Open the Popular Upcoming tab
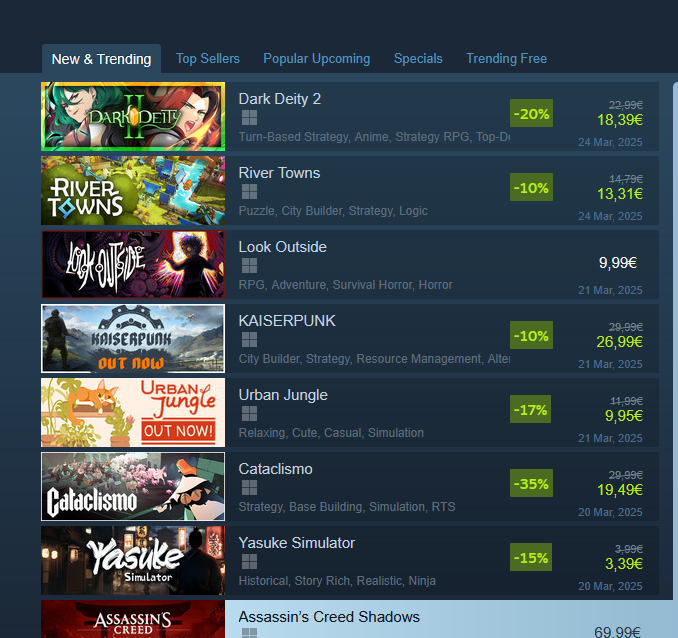This screenshot has width=678, height=638. point(317,58)
